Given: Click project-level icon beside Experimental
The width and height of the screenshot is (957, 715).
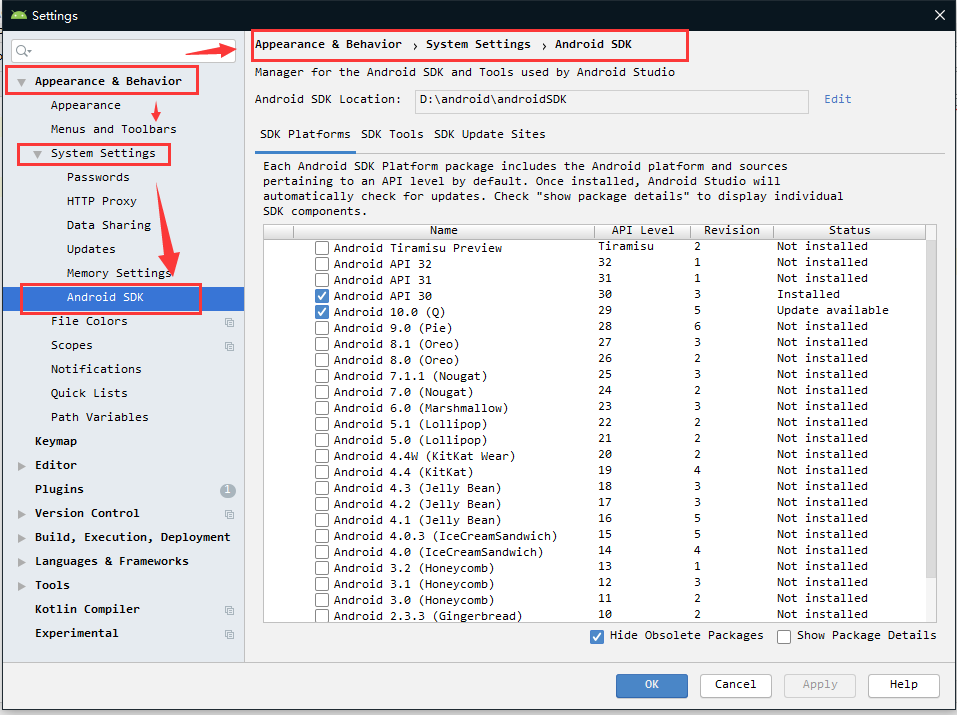Looking at the screenshot, I should point(229,634).
